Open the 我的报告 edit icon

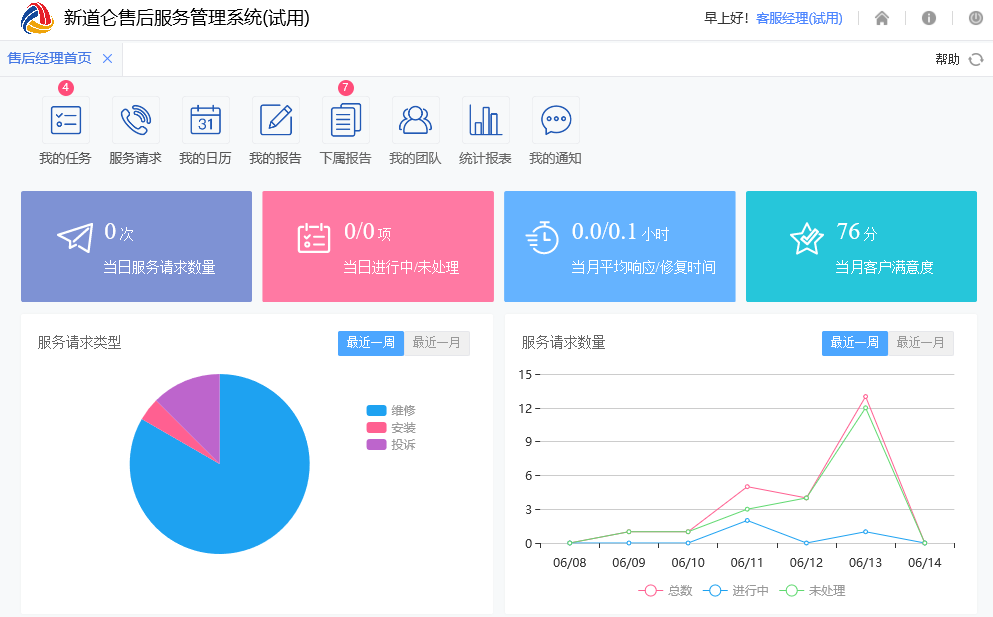pyautogui.click(x=275, y=120)
